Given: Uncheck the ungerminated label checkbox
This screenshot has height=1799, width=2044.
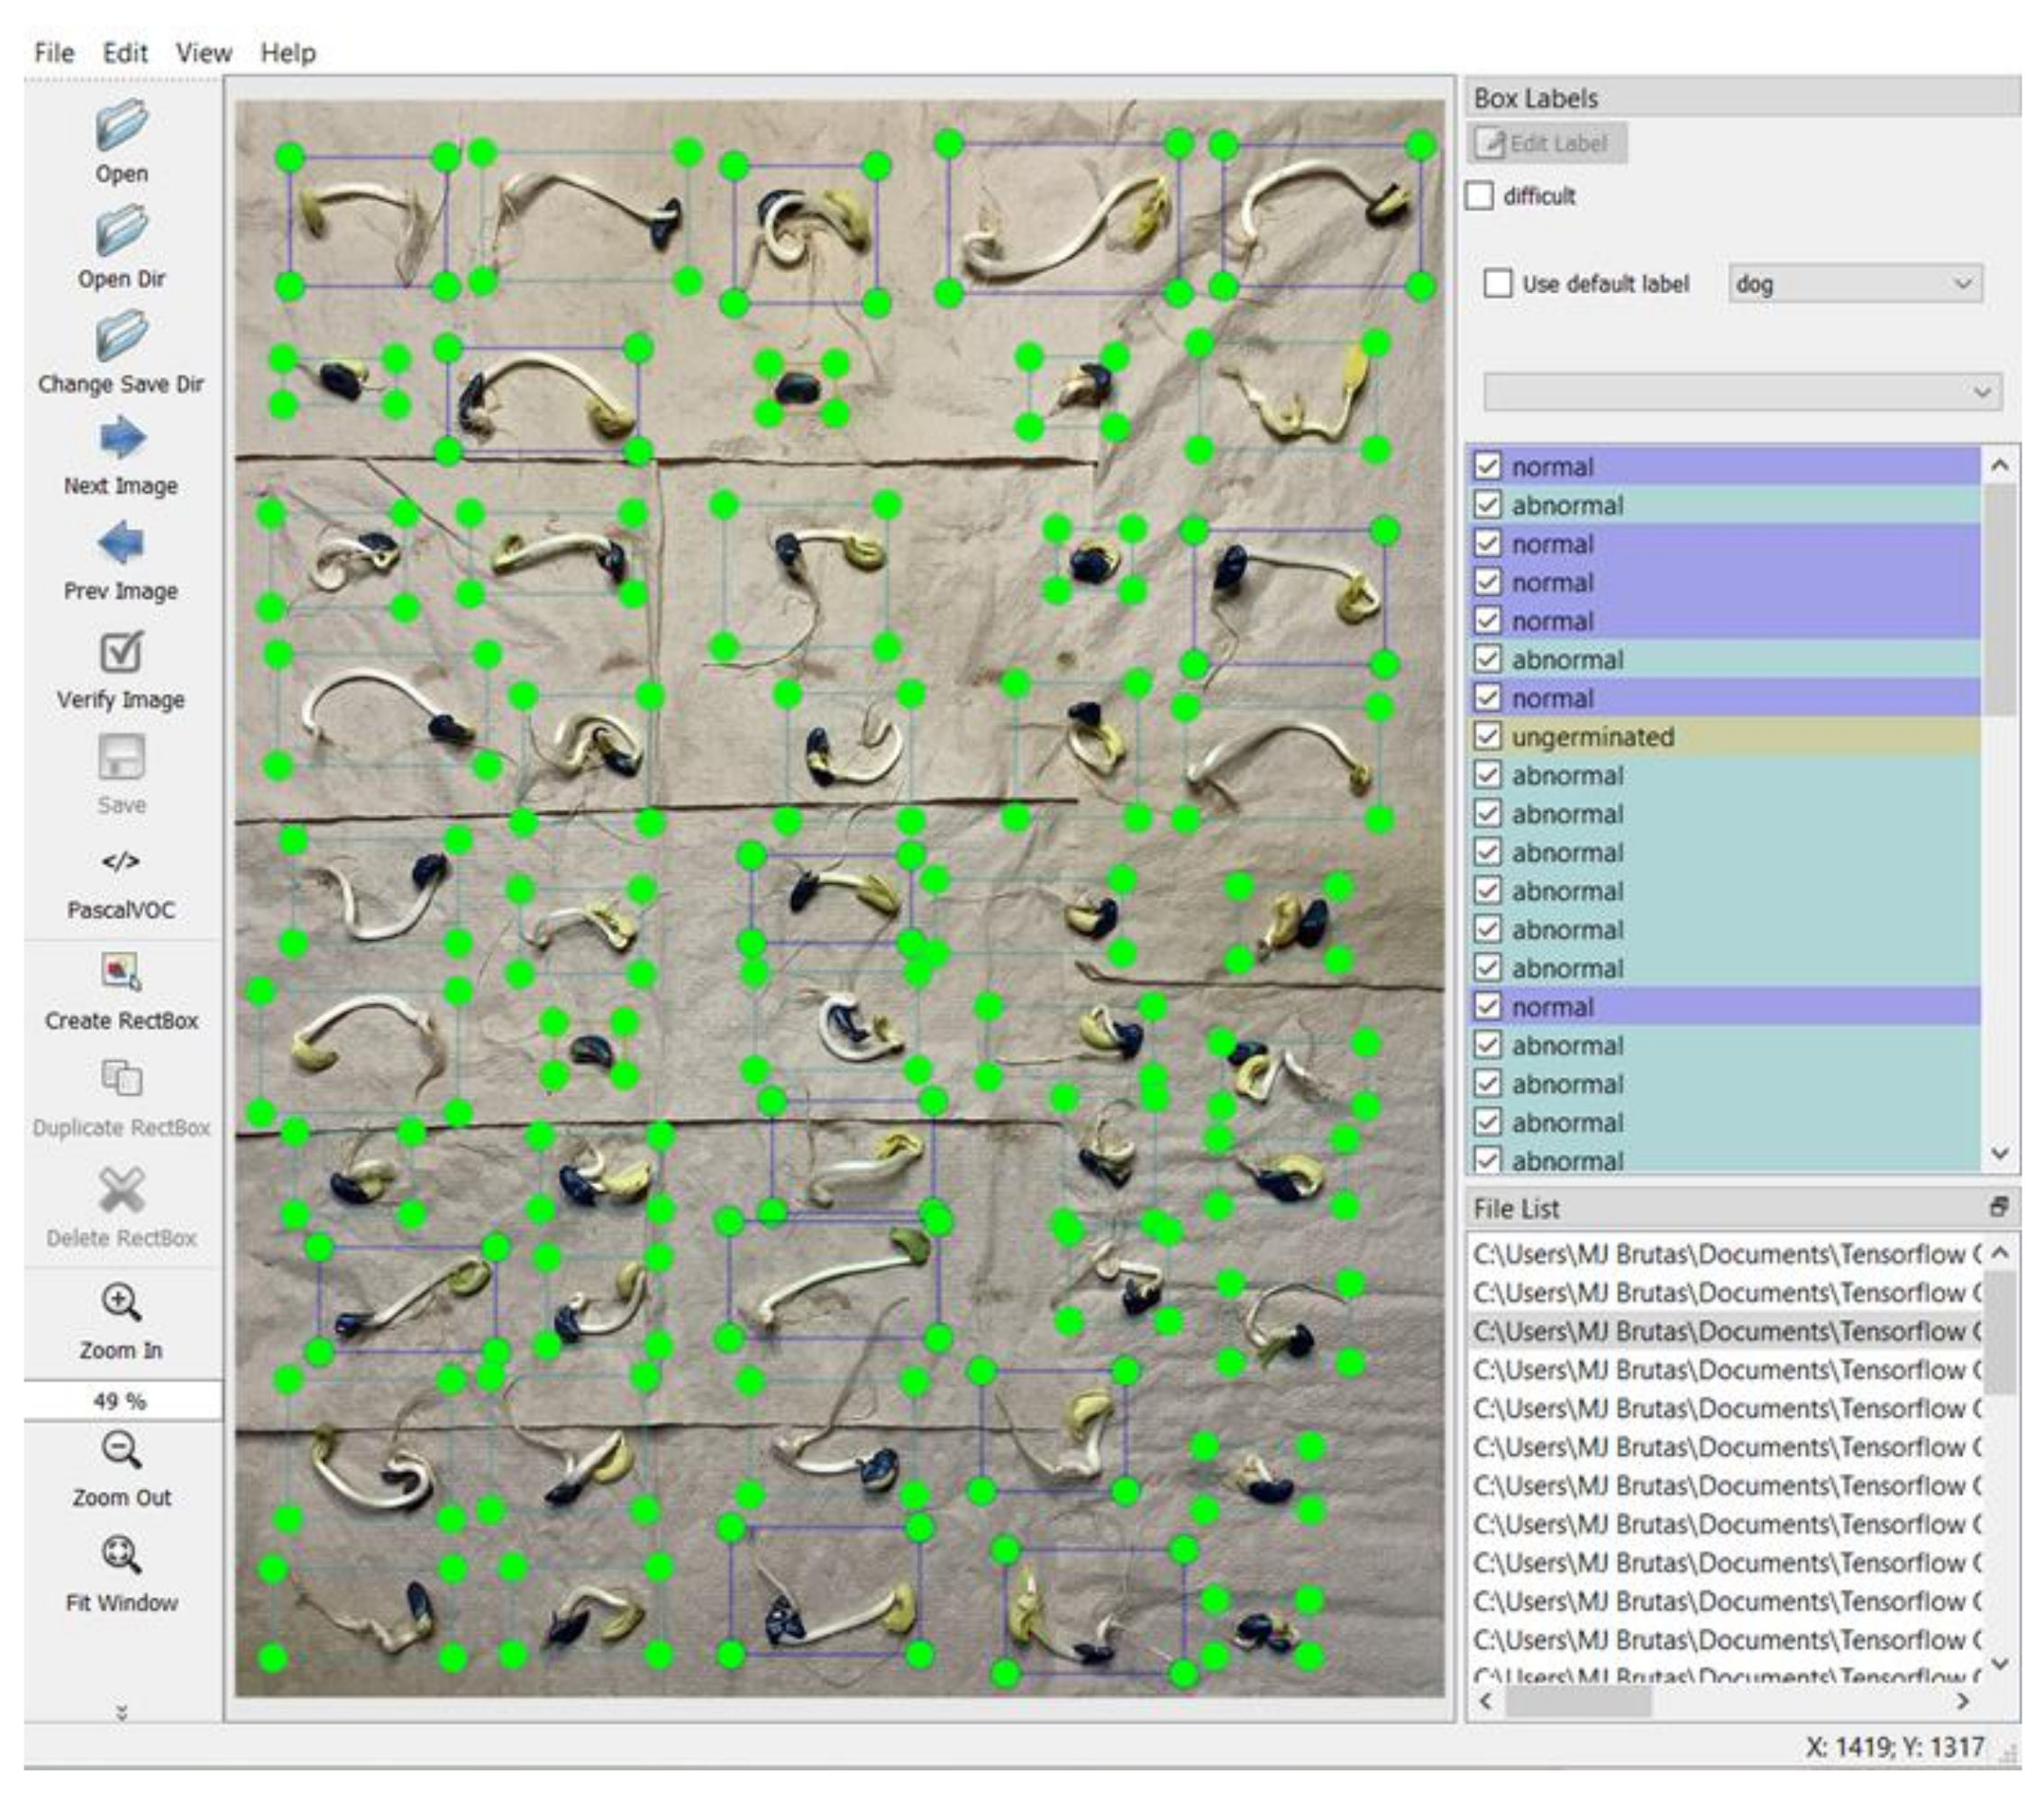Looking at the screenshot, I should coord(1487,737).
